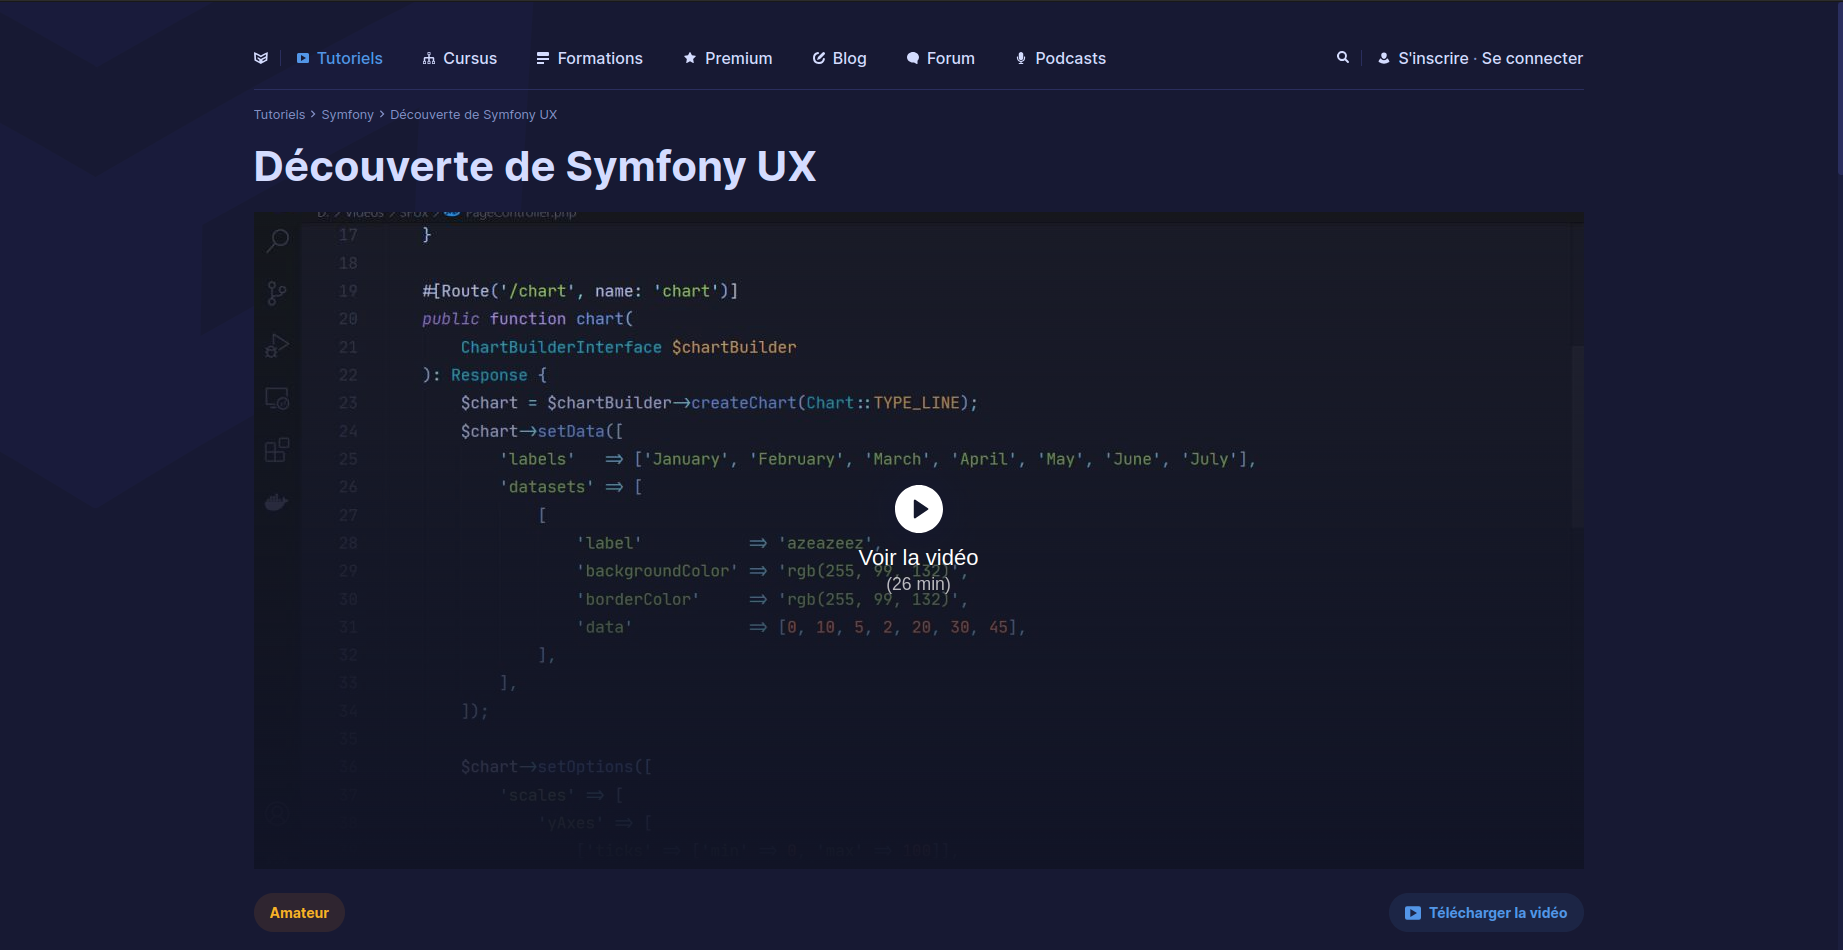
Task: Click the user icon beside S'inscrire
Action: (1384, 58)
